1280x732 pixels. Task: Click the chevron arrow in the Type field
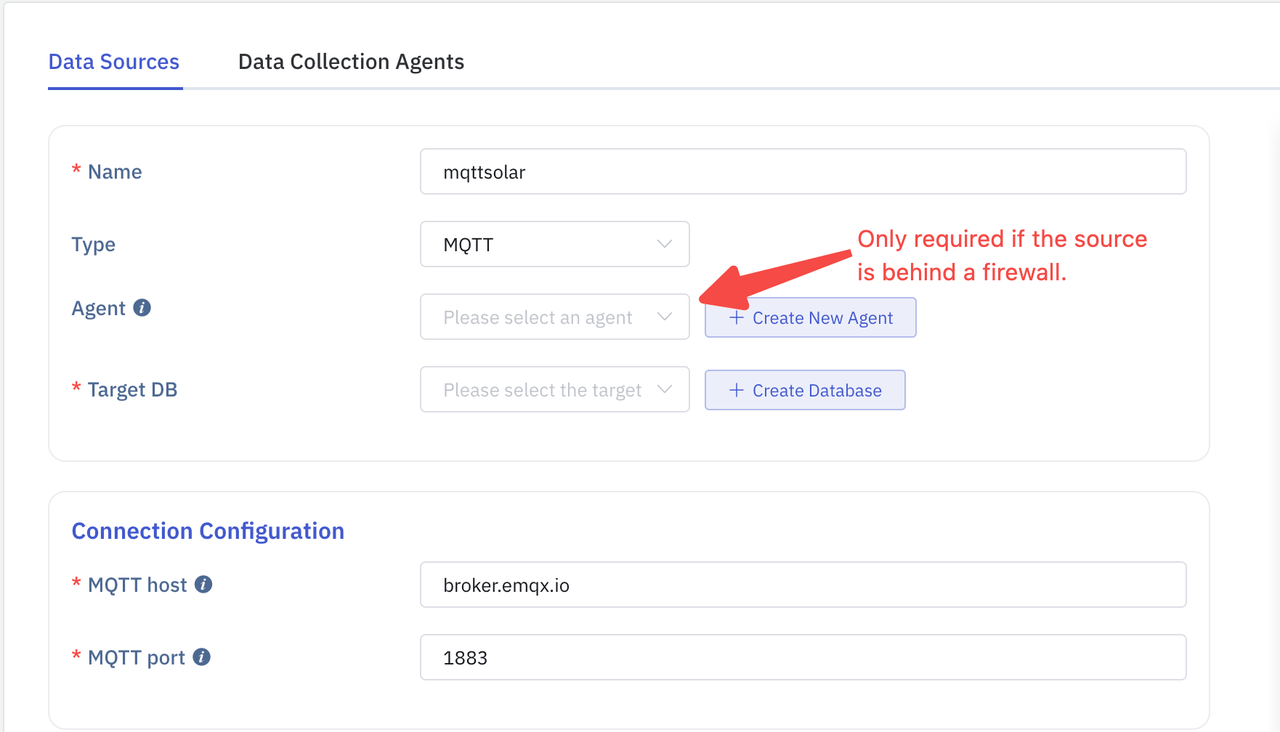(664, 244)
